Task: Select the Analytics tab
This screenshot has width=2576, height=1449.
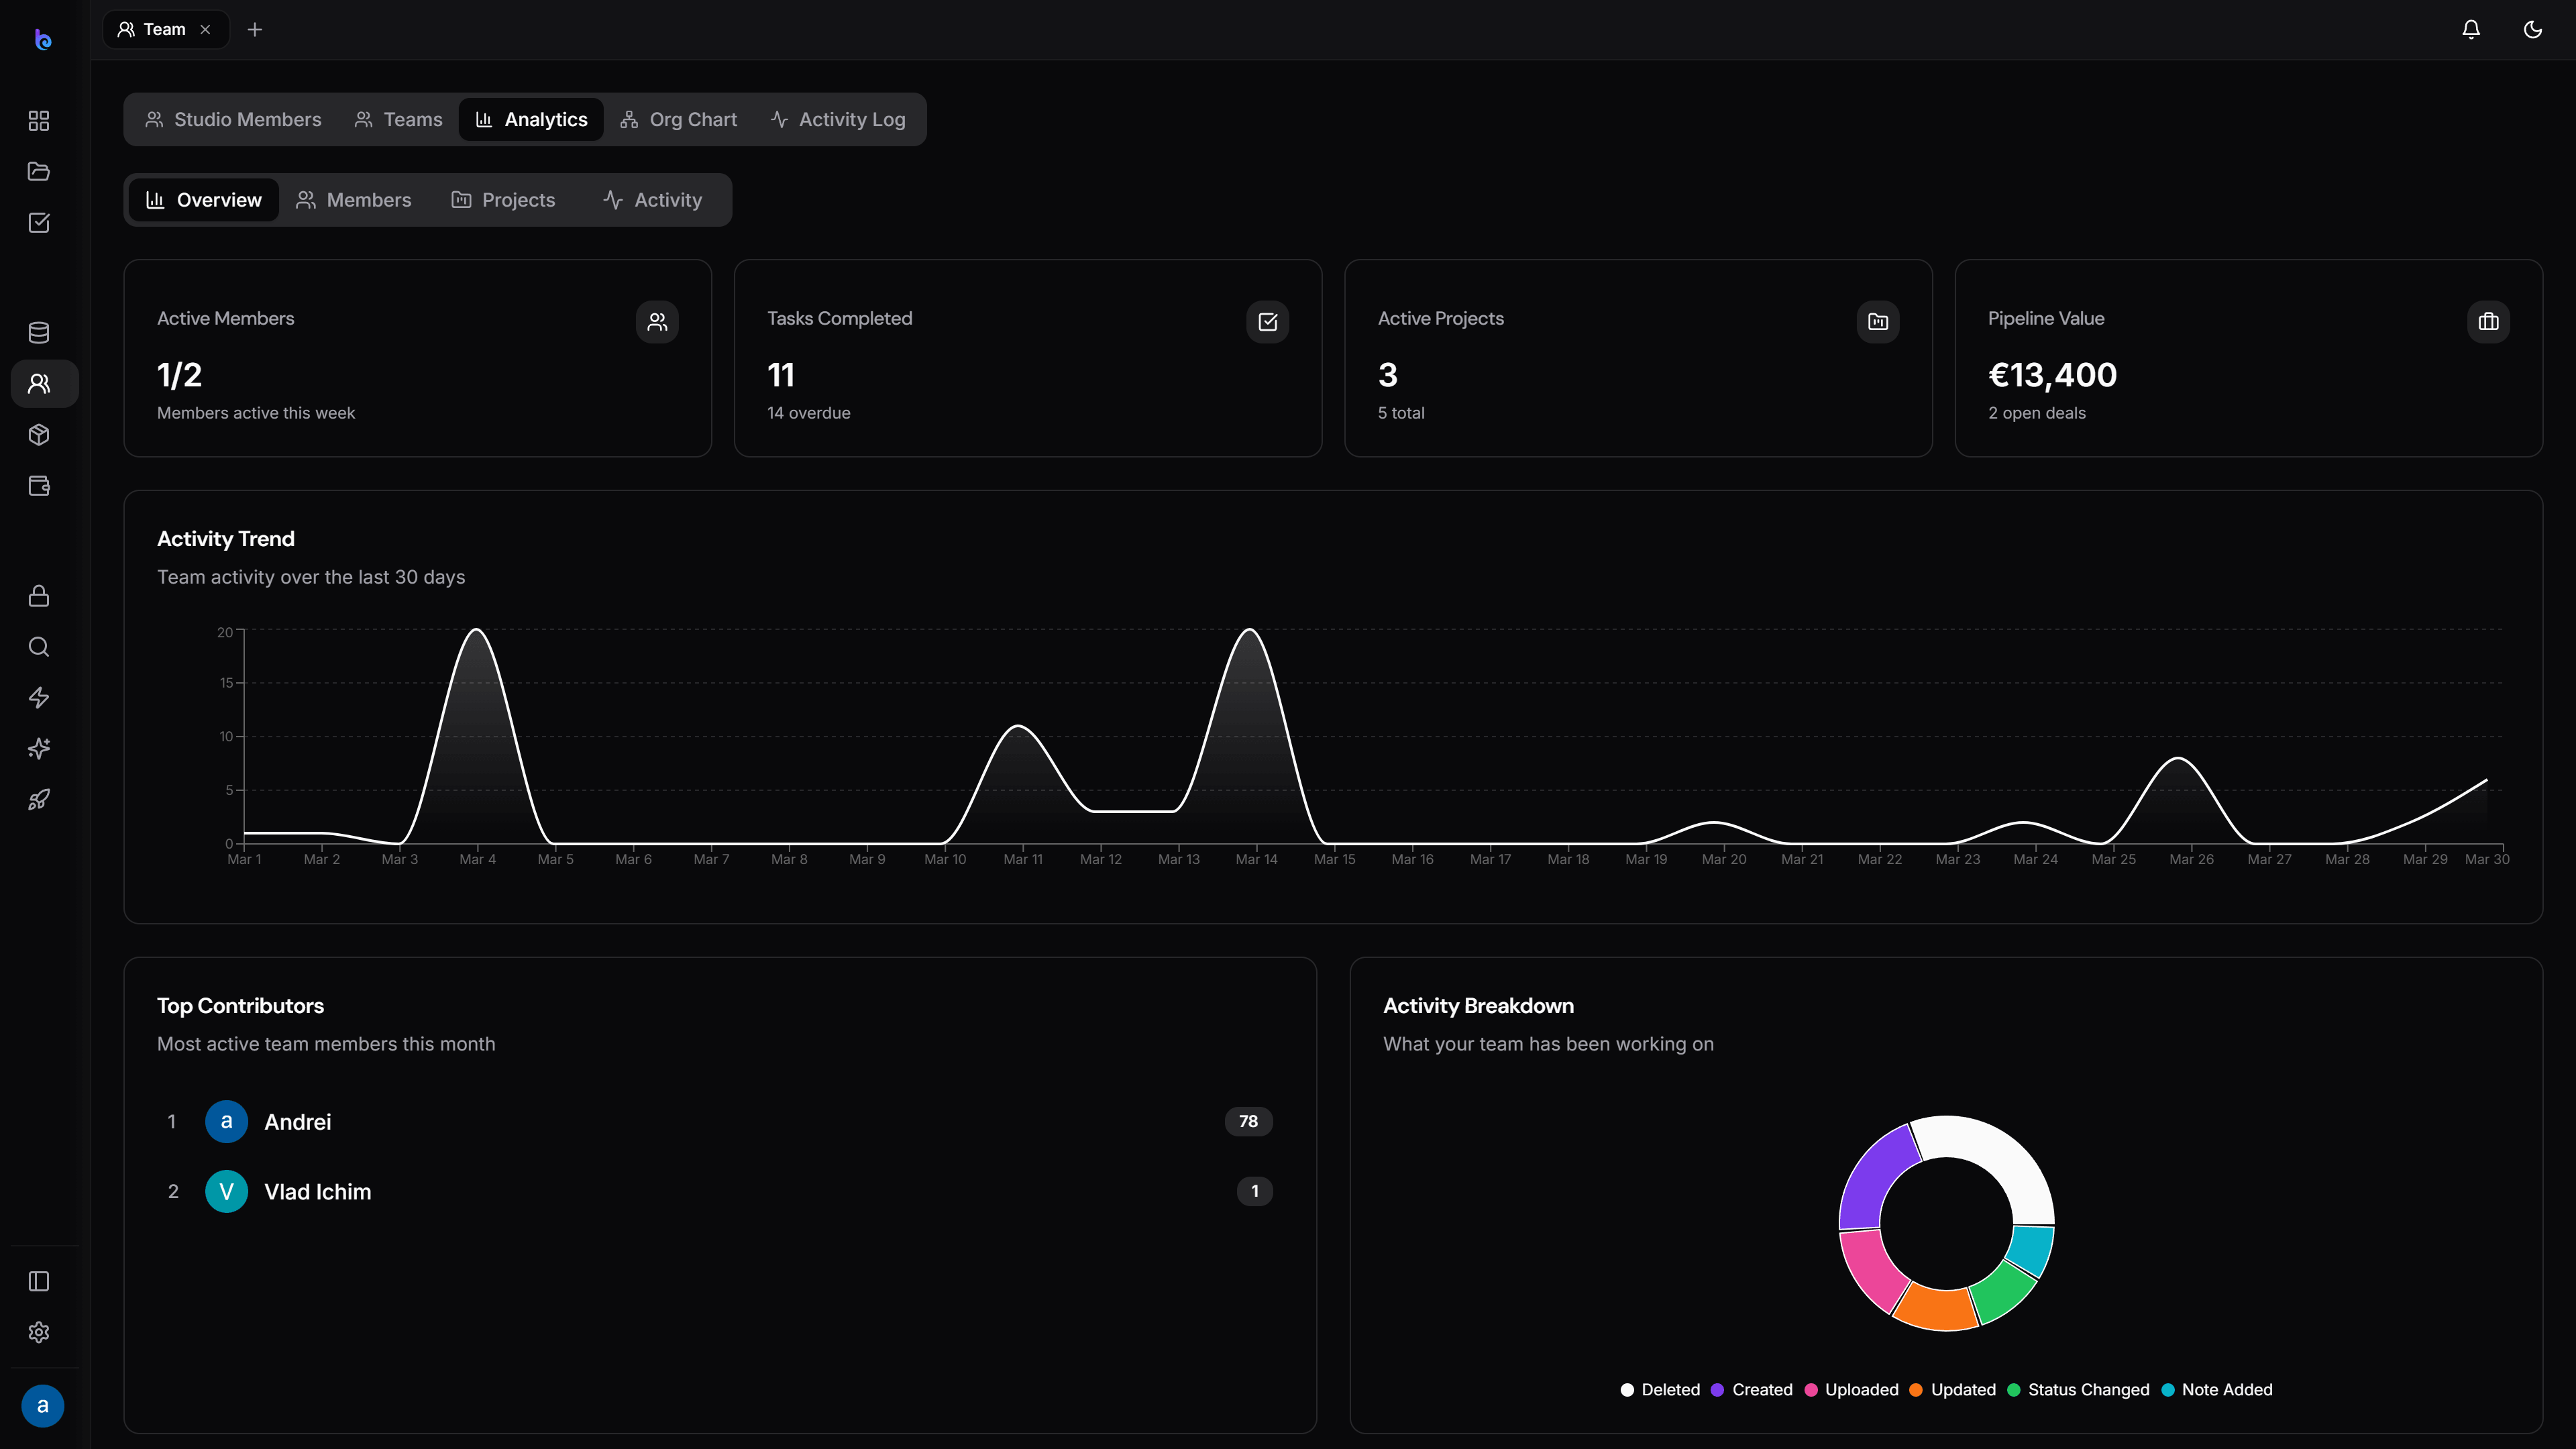Action: (x=531, y=120)
